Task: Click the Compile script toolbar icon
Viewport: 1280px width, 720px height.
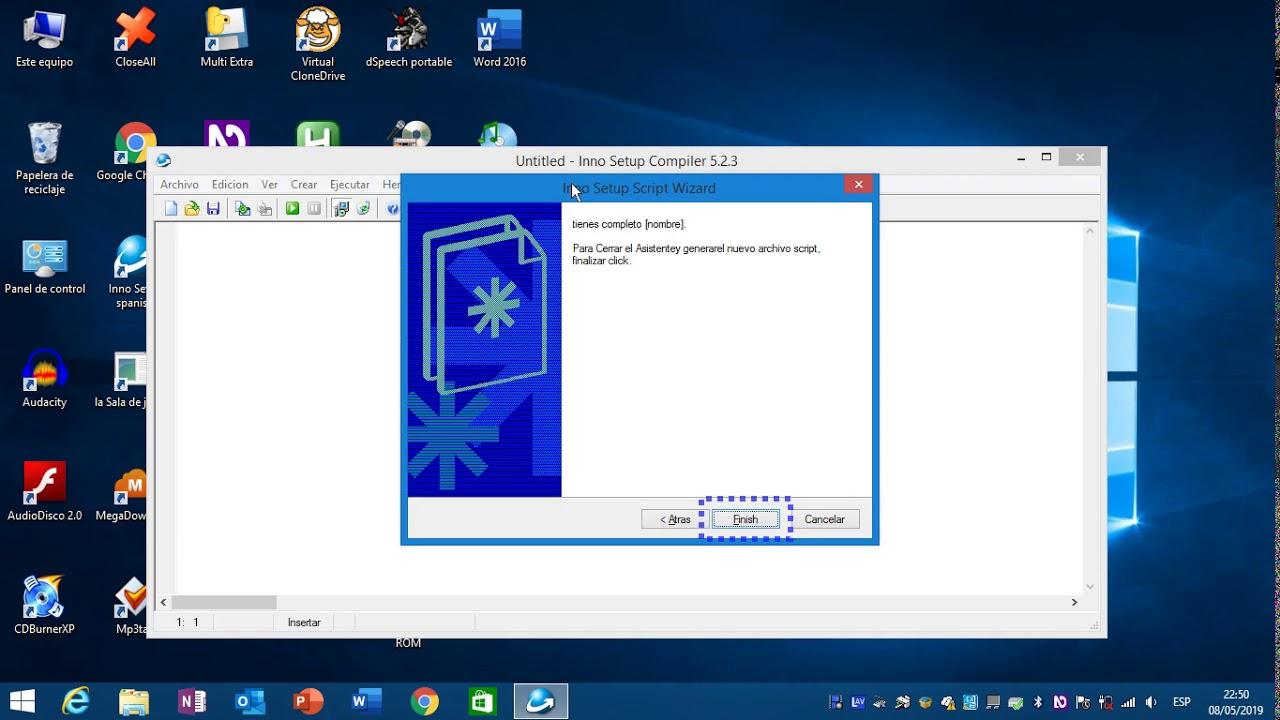Action: (242, 208)
